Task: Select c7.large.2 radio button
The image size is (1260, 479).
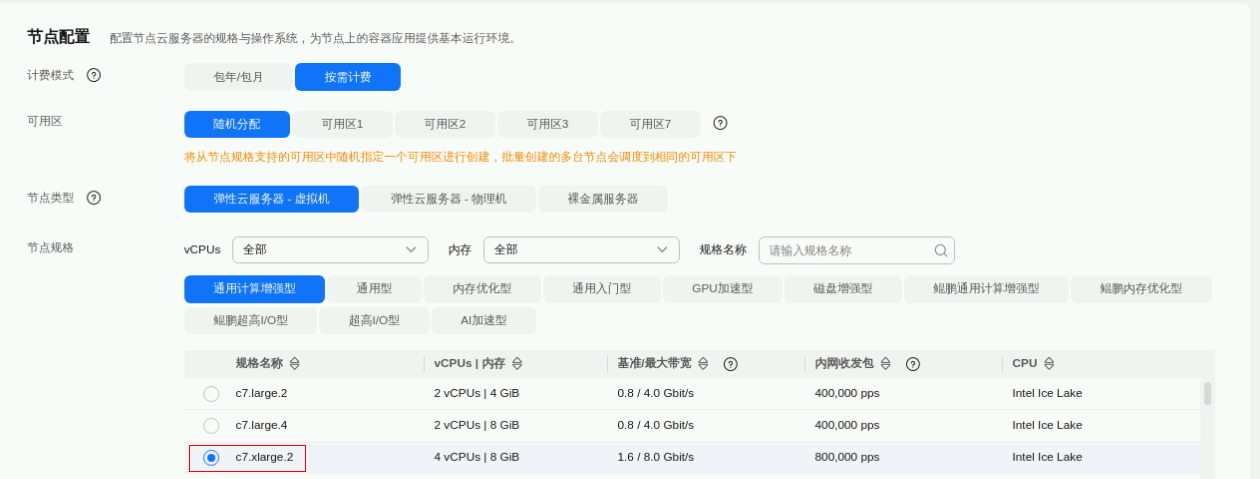Action: pos(211,394)
